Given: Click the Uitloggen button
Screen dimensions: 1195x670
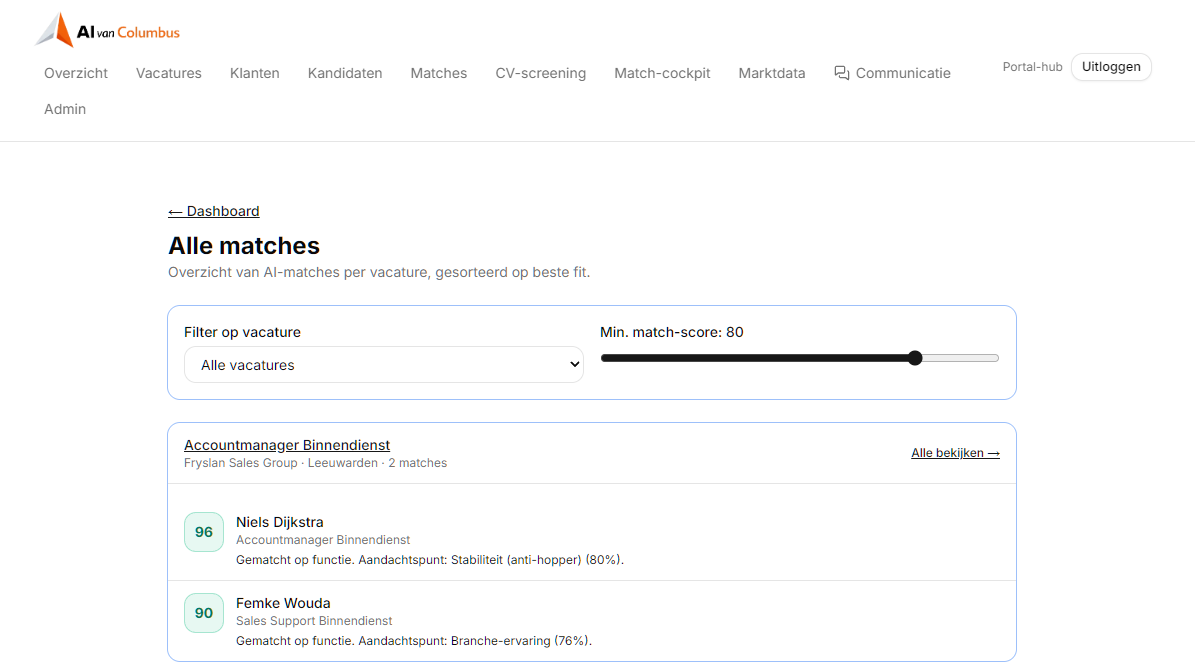Looking at the screenshot, I should coord(1110,67).
